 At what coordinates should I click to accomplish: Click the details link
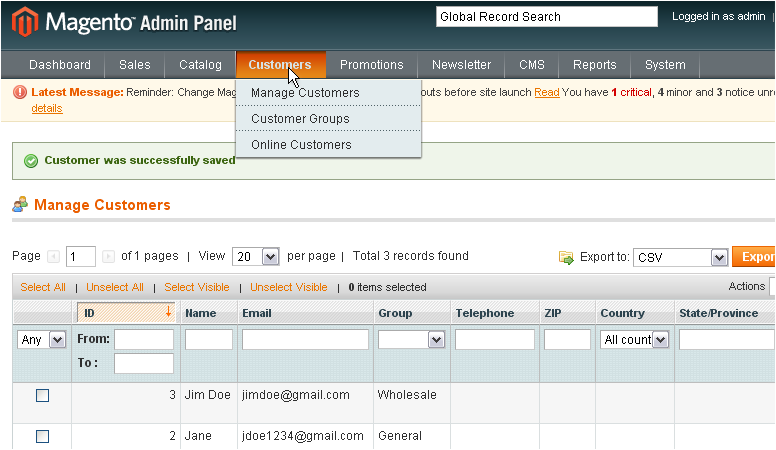point(47,108)
